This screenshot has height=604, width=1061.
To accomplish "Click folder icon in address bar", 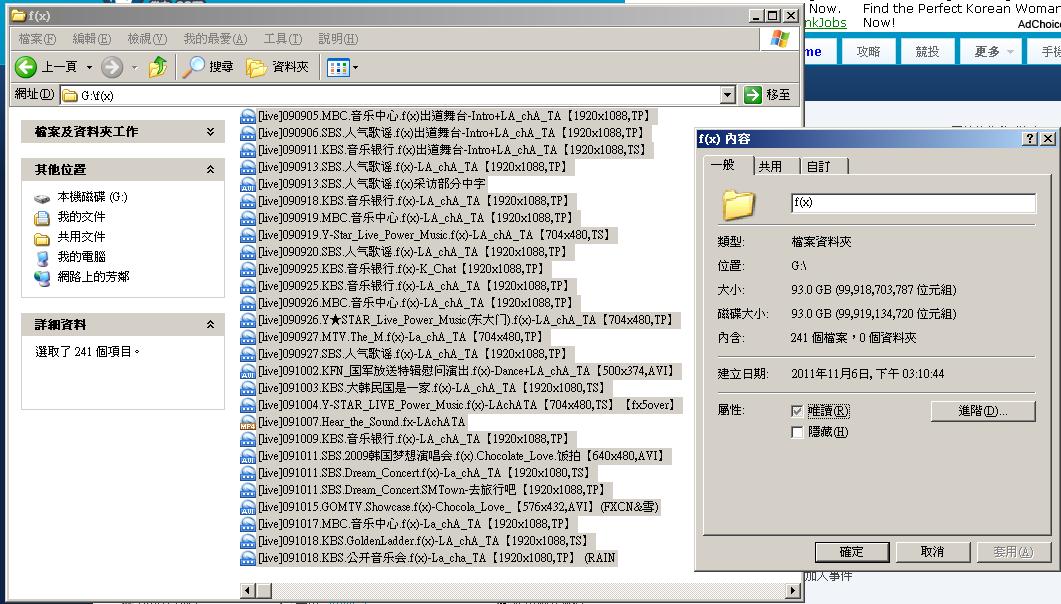I will [70, 95].
